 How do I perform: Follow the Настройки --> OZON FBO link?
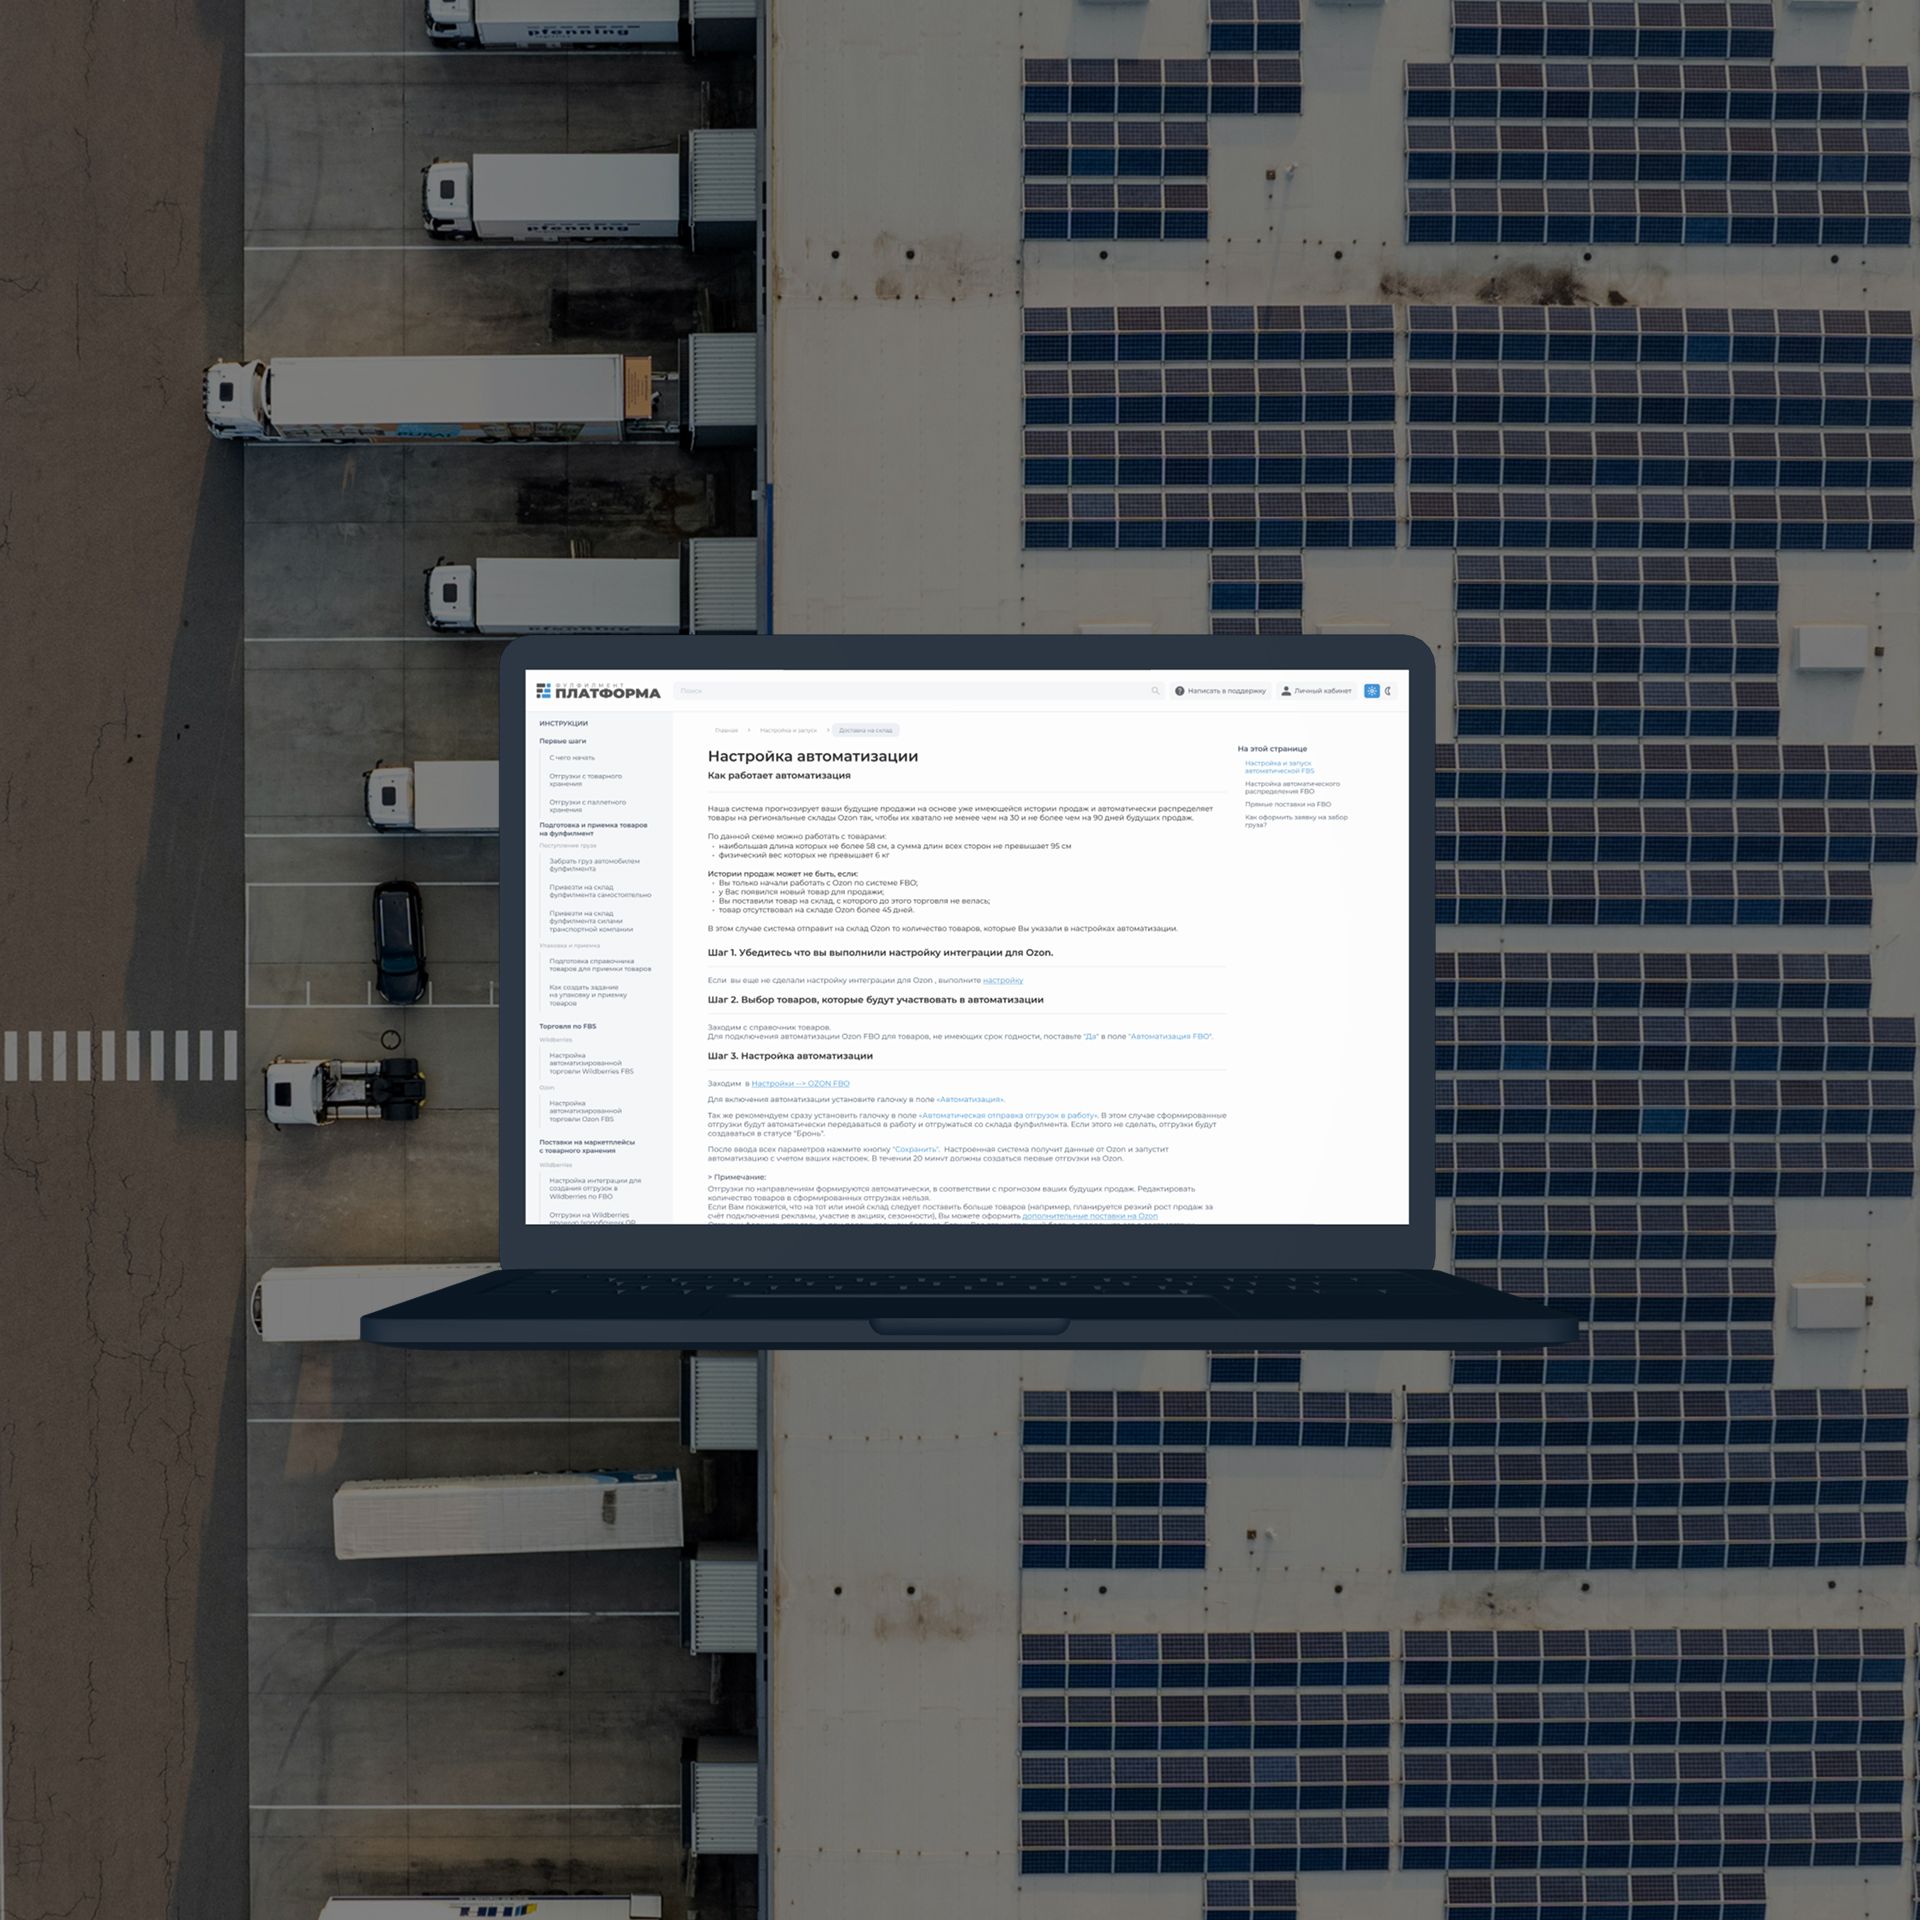click(800, 1083)
